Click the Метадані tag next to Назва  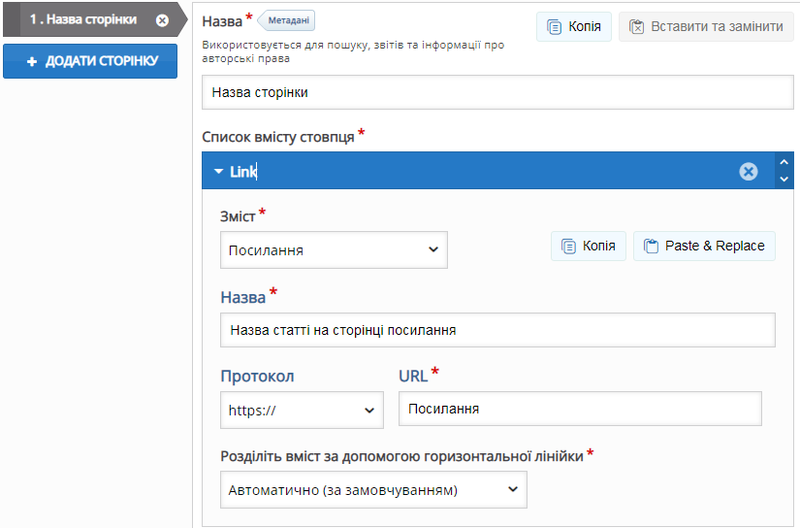click(288, 20)
